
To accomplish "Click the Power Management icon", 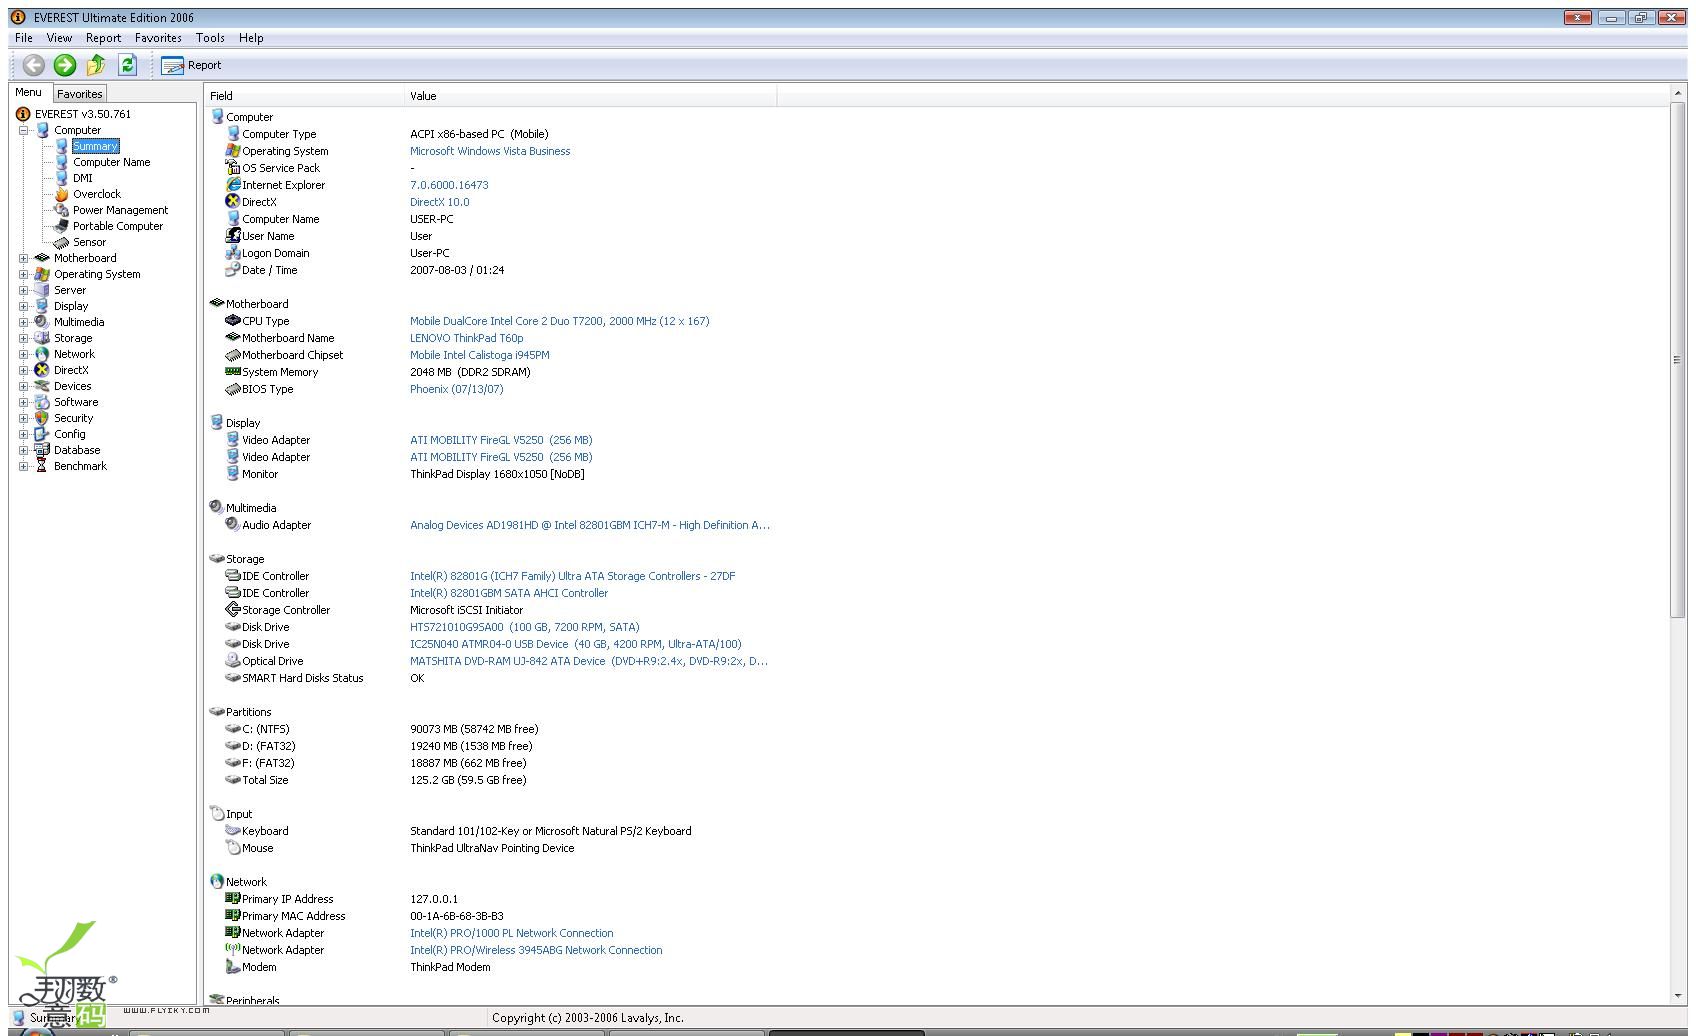I will pyautogui.click(x=62, y=210).
